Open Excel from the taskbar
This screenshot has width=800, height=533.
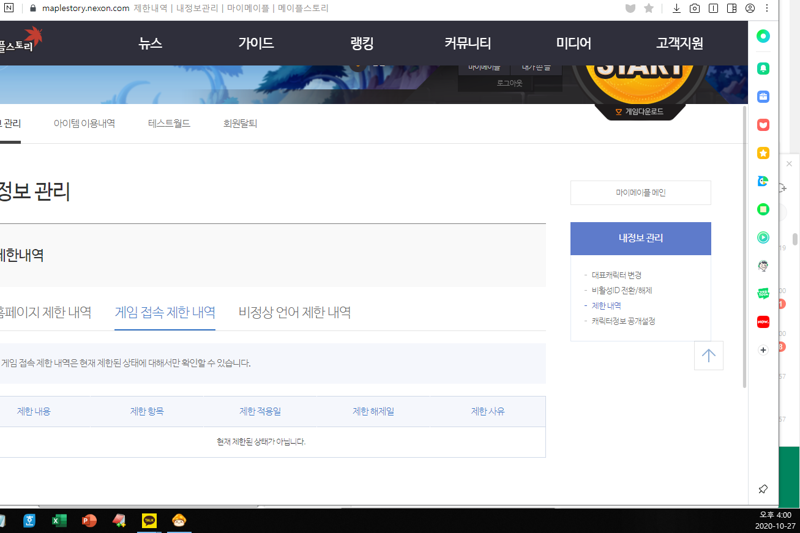(59, 521)
